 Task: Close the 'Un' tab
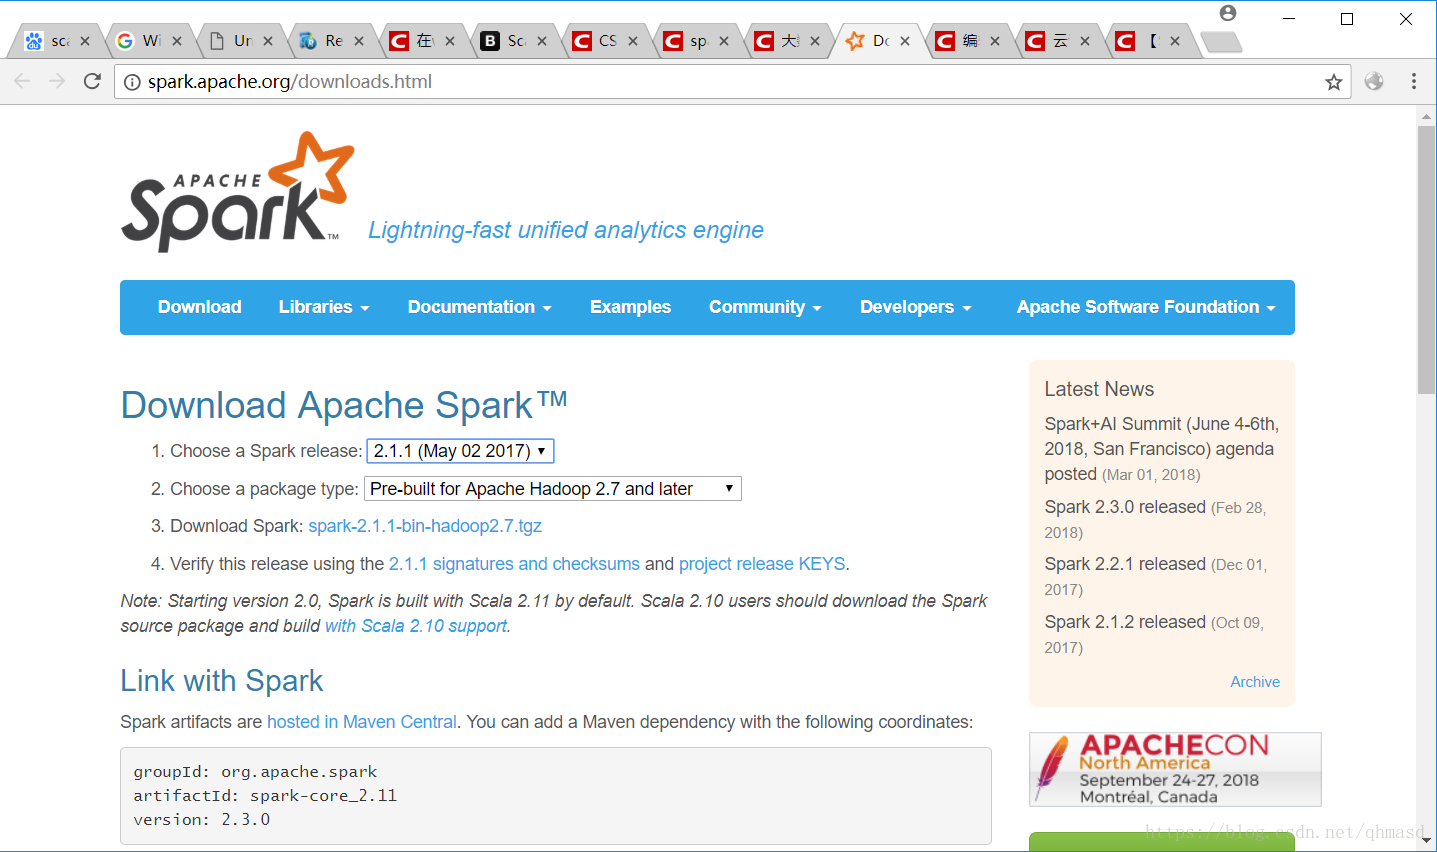coord(268,41)
